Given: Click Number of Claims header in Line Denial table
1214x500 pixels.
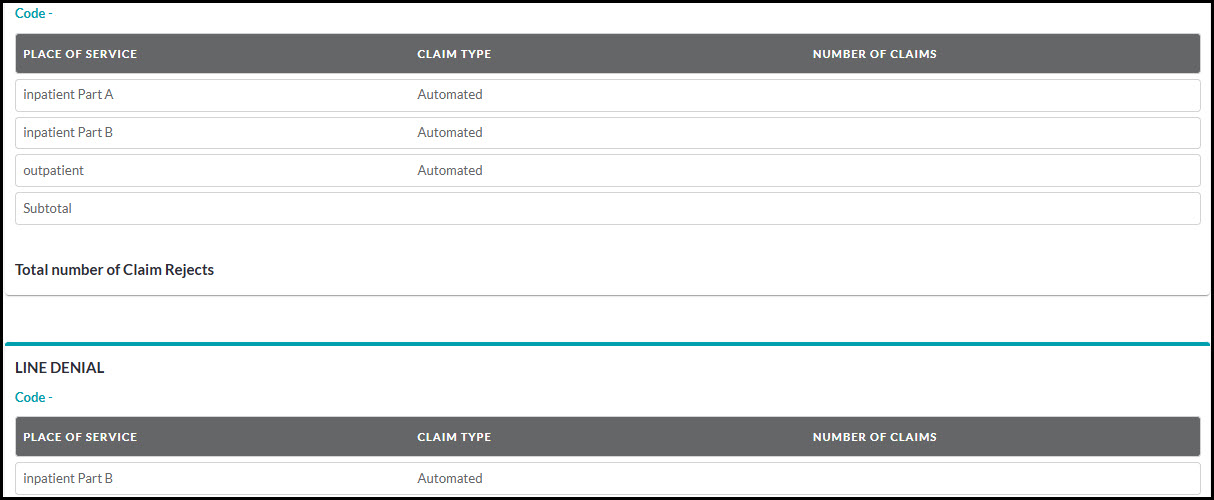Looking at the screenshot, I should coord(874,437).
